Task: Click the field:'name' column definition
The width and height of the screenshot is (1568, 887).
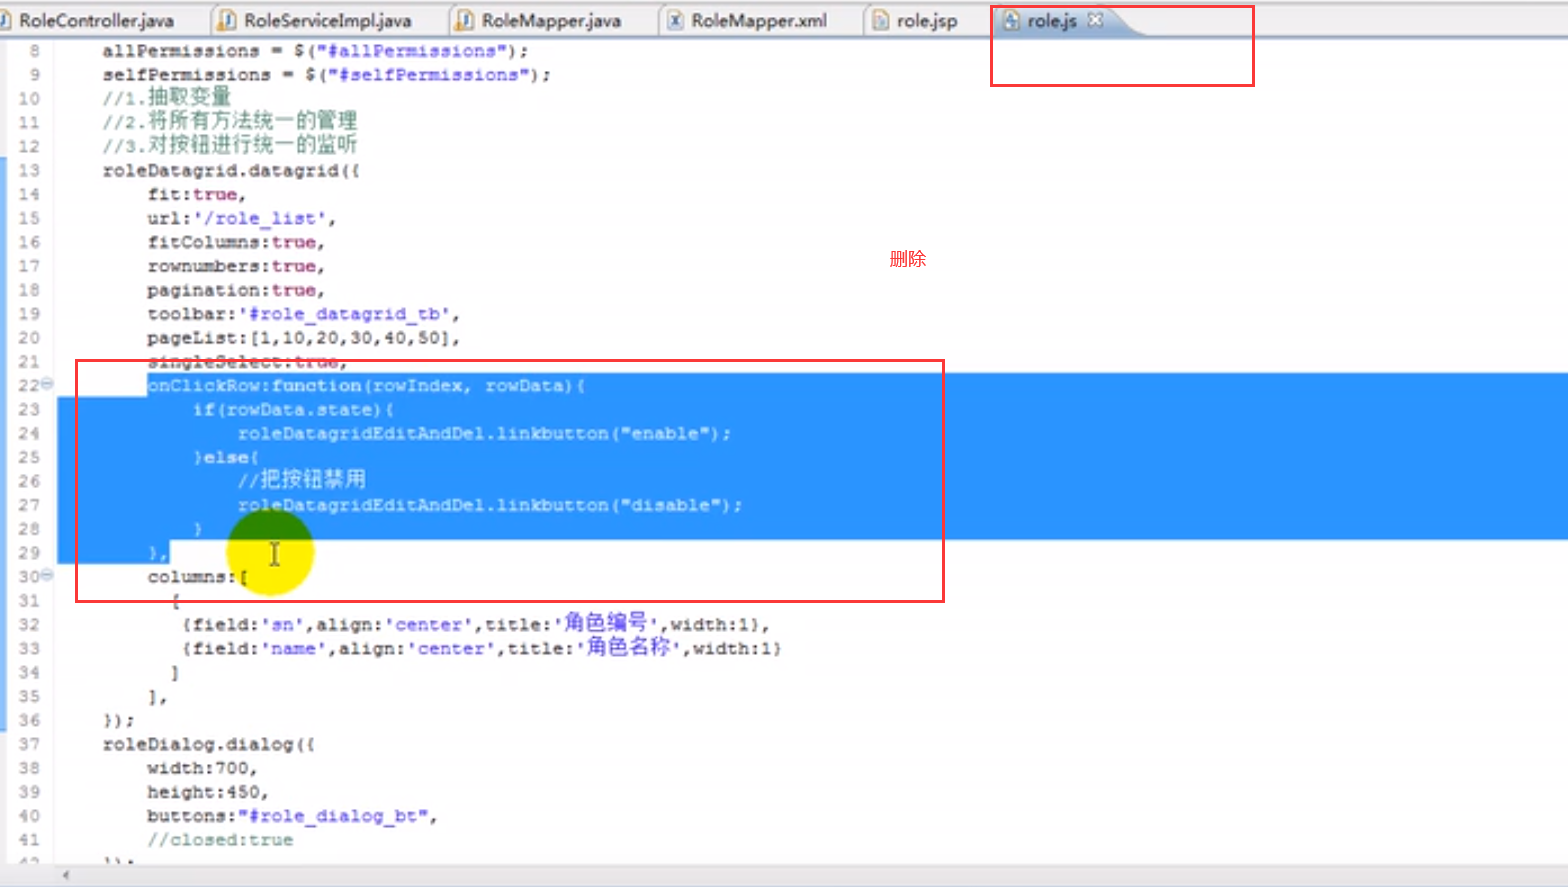Action: pos(481,648)
